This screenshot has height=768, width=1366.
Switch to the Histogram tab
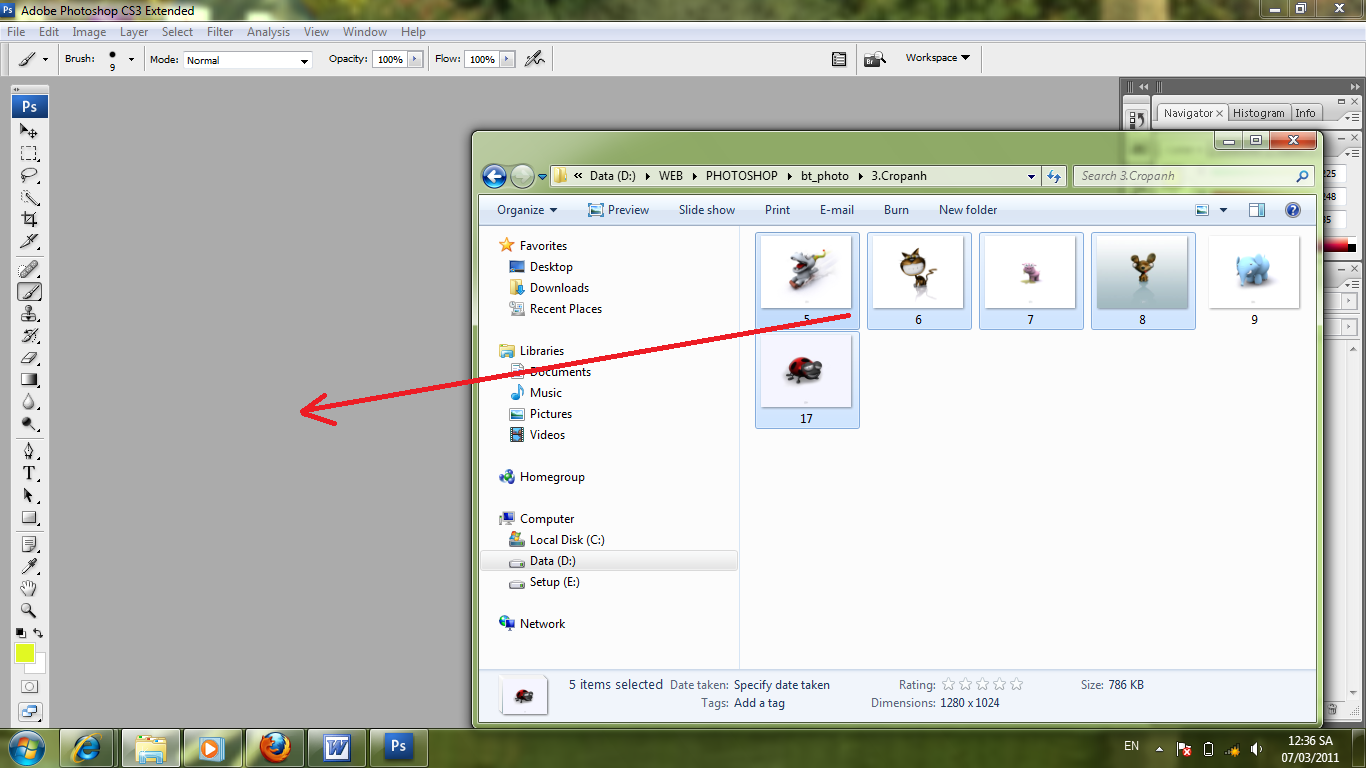1258,113
